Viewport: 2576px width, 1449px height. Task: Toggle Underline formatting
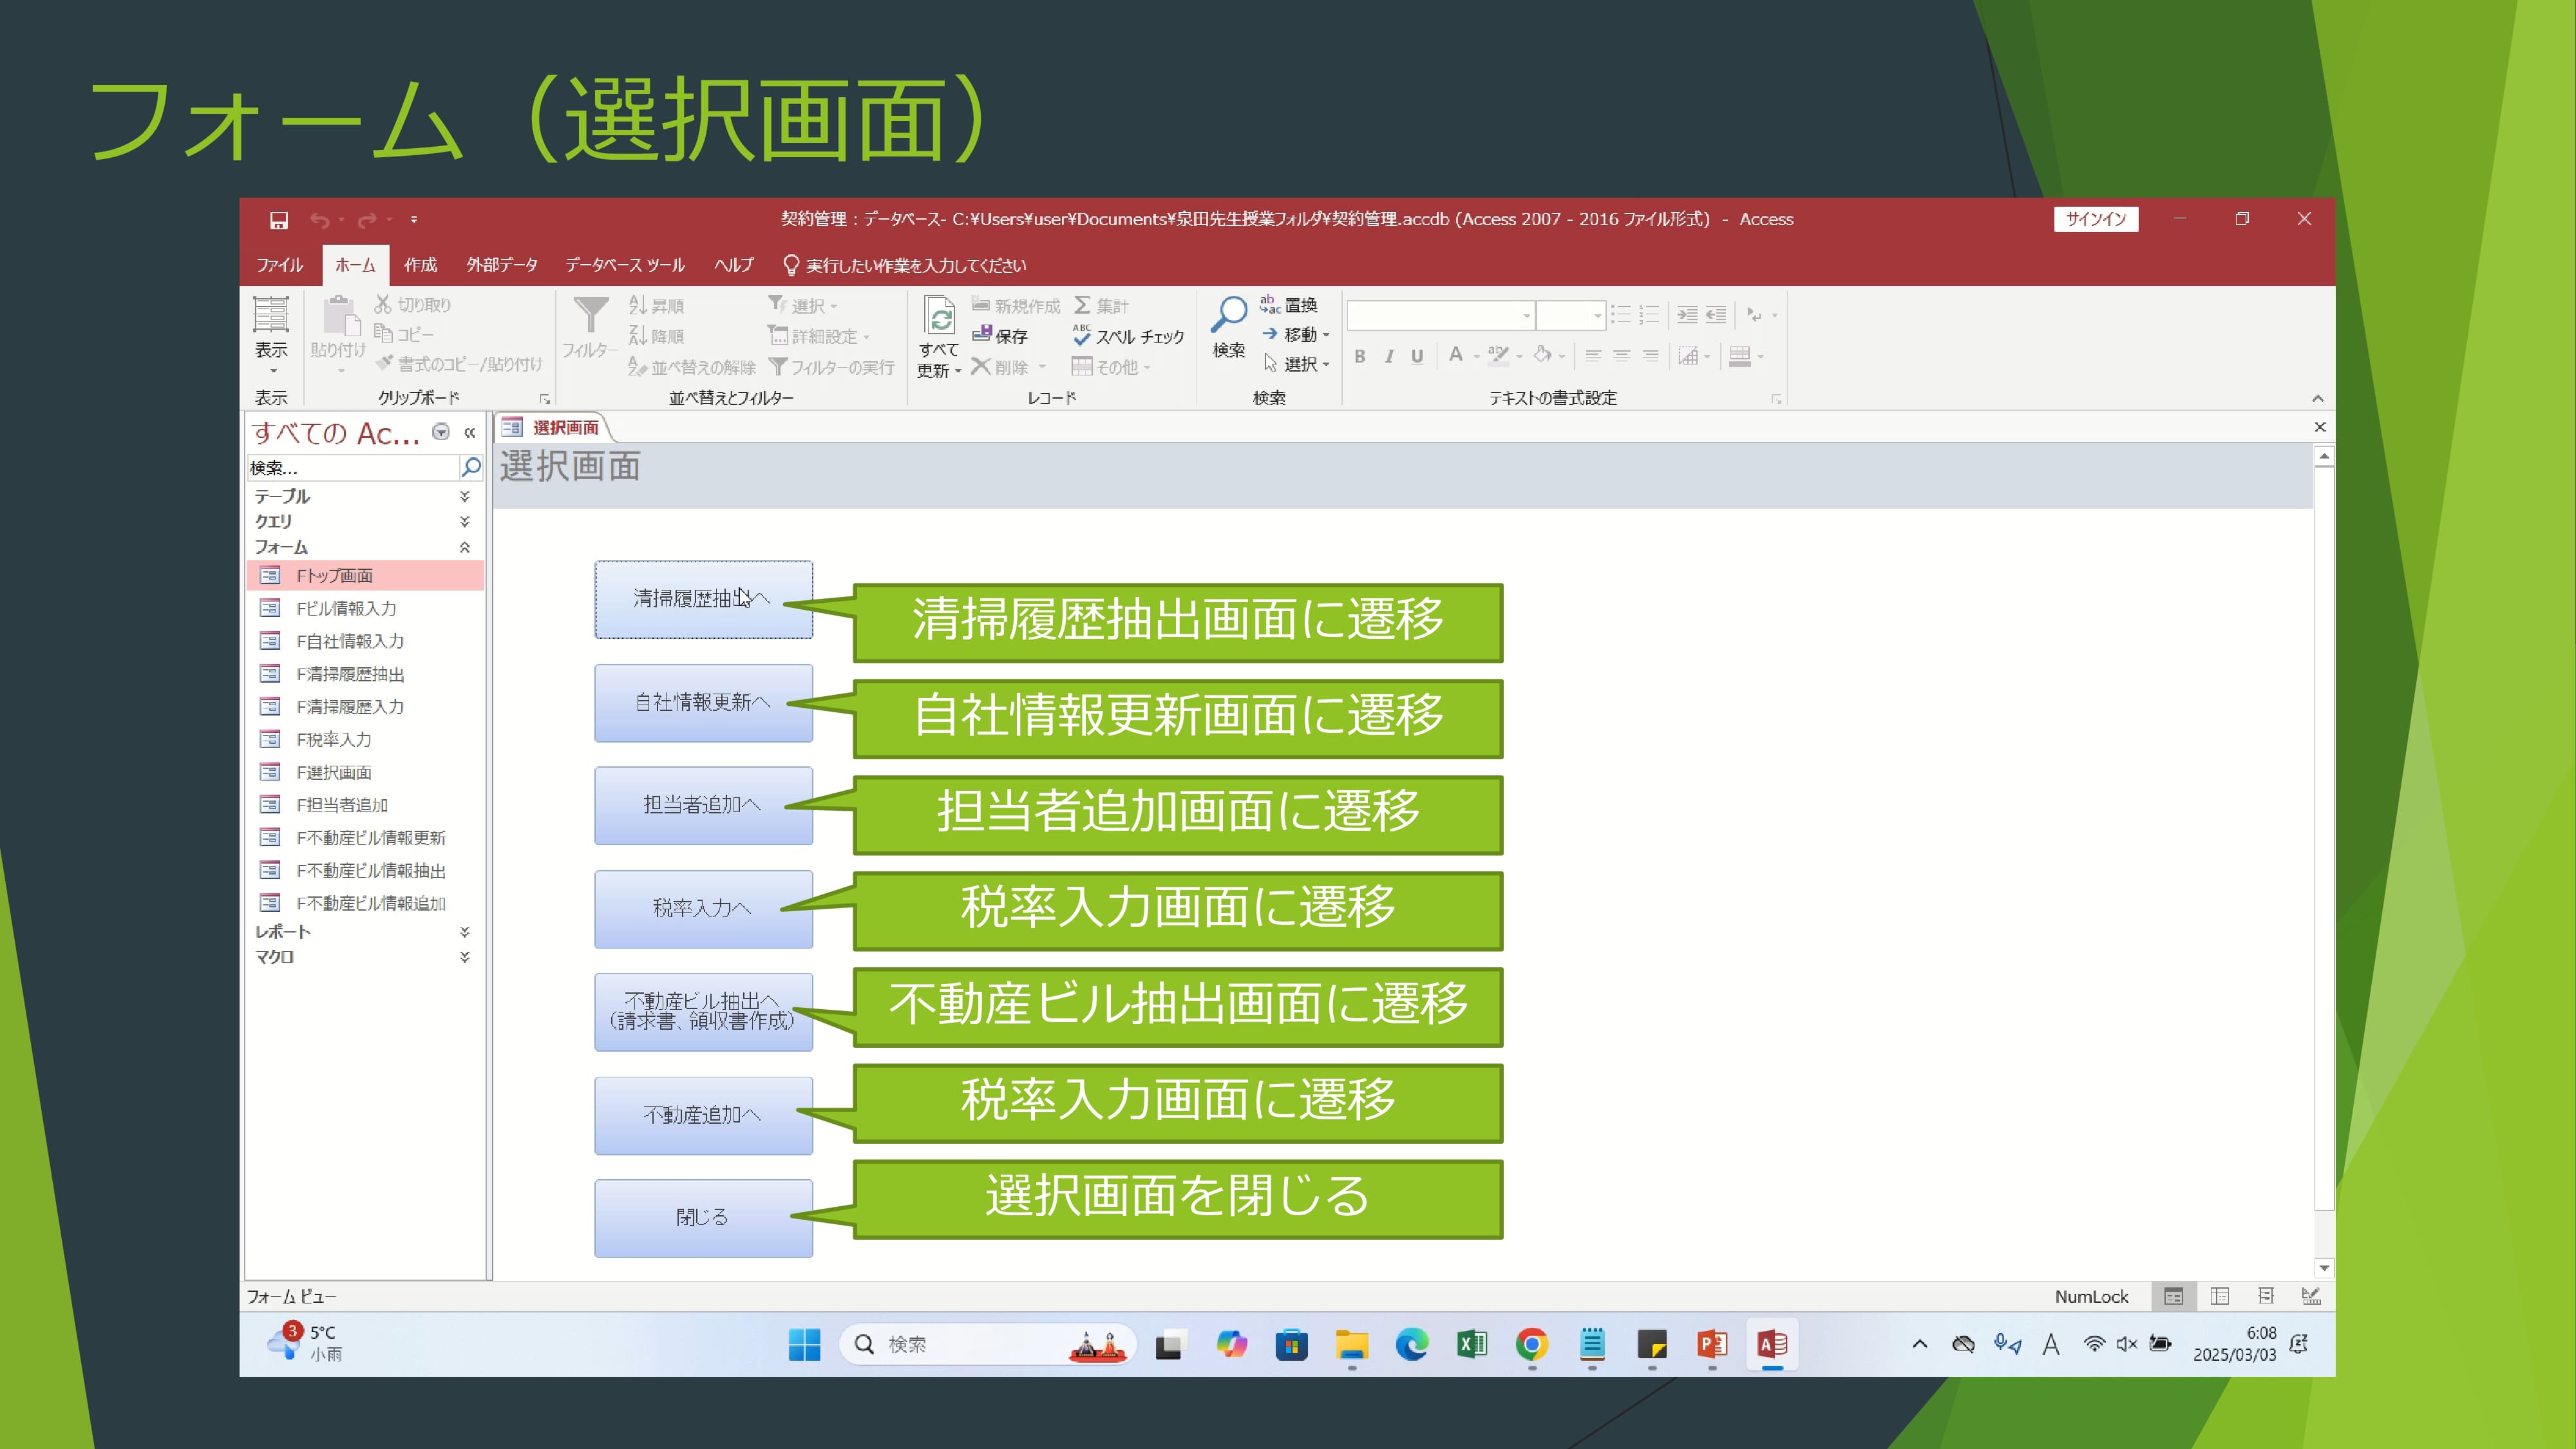(1417, 356)
